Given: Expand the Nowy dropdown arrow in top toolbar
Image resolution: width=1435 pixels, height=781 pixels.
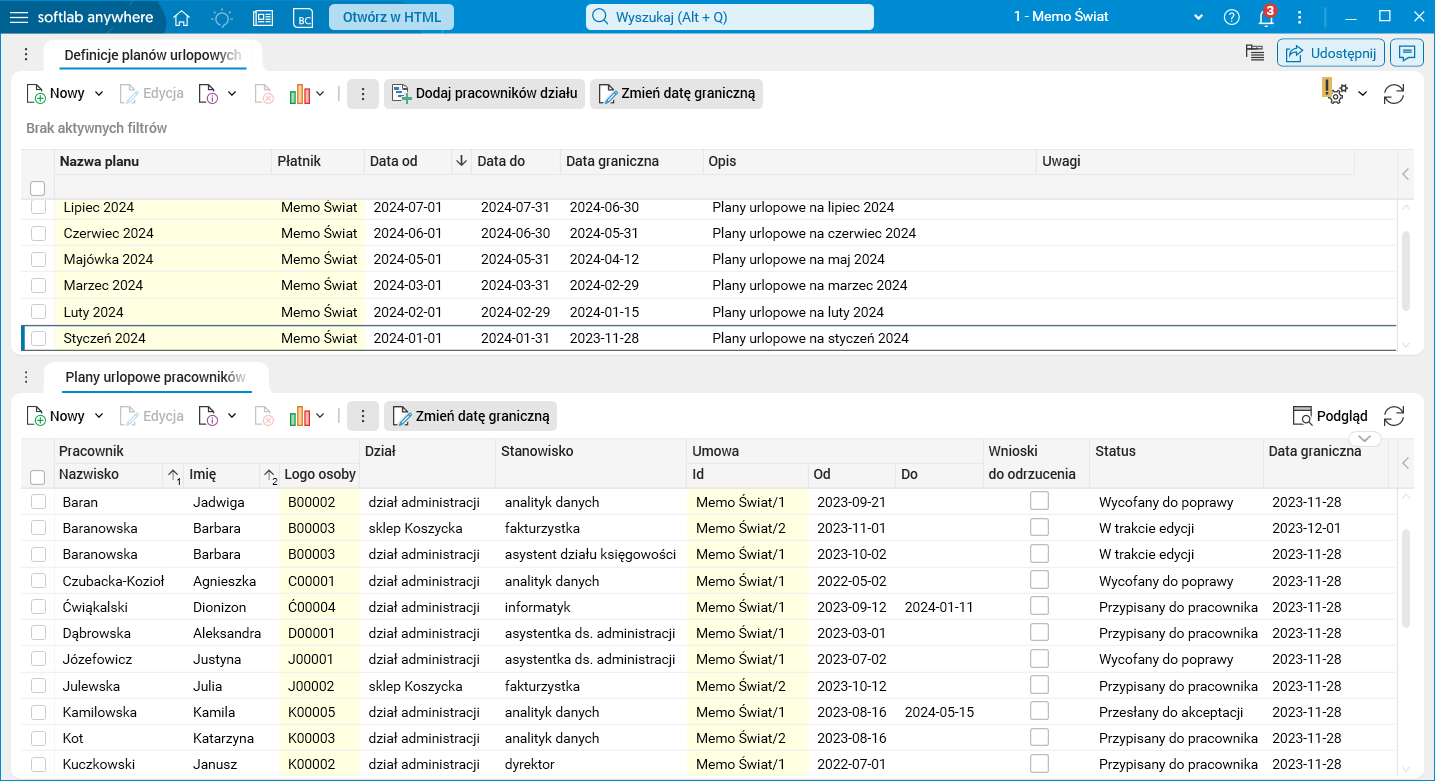Looking at the screenshot, I should click(99, 94).
